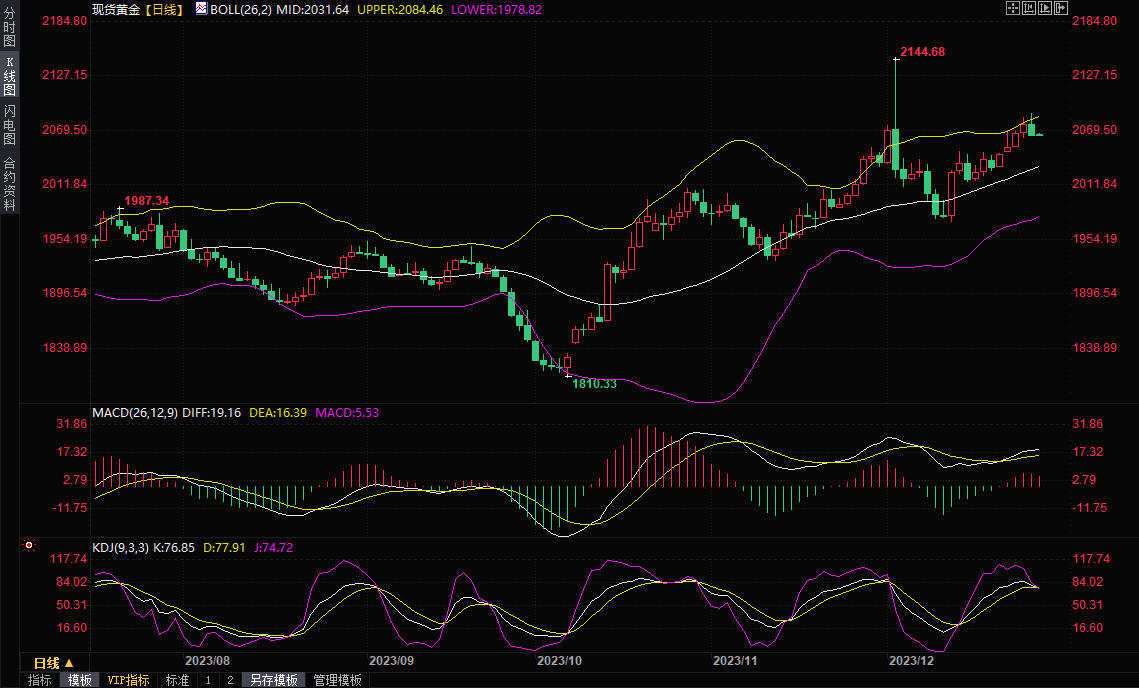Switch to template 2
This screenshot has height=688, width=1139.
(230, 680)
